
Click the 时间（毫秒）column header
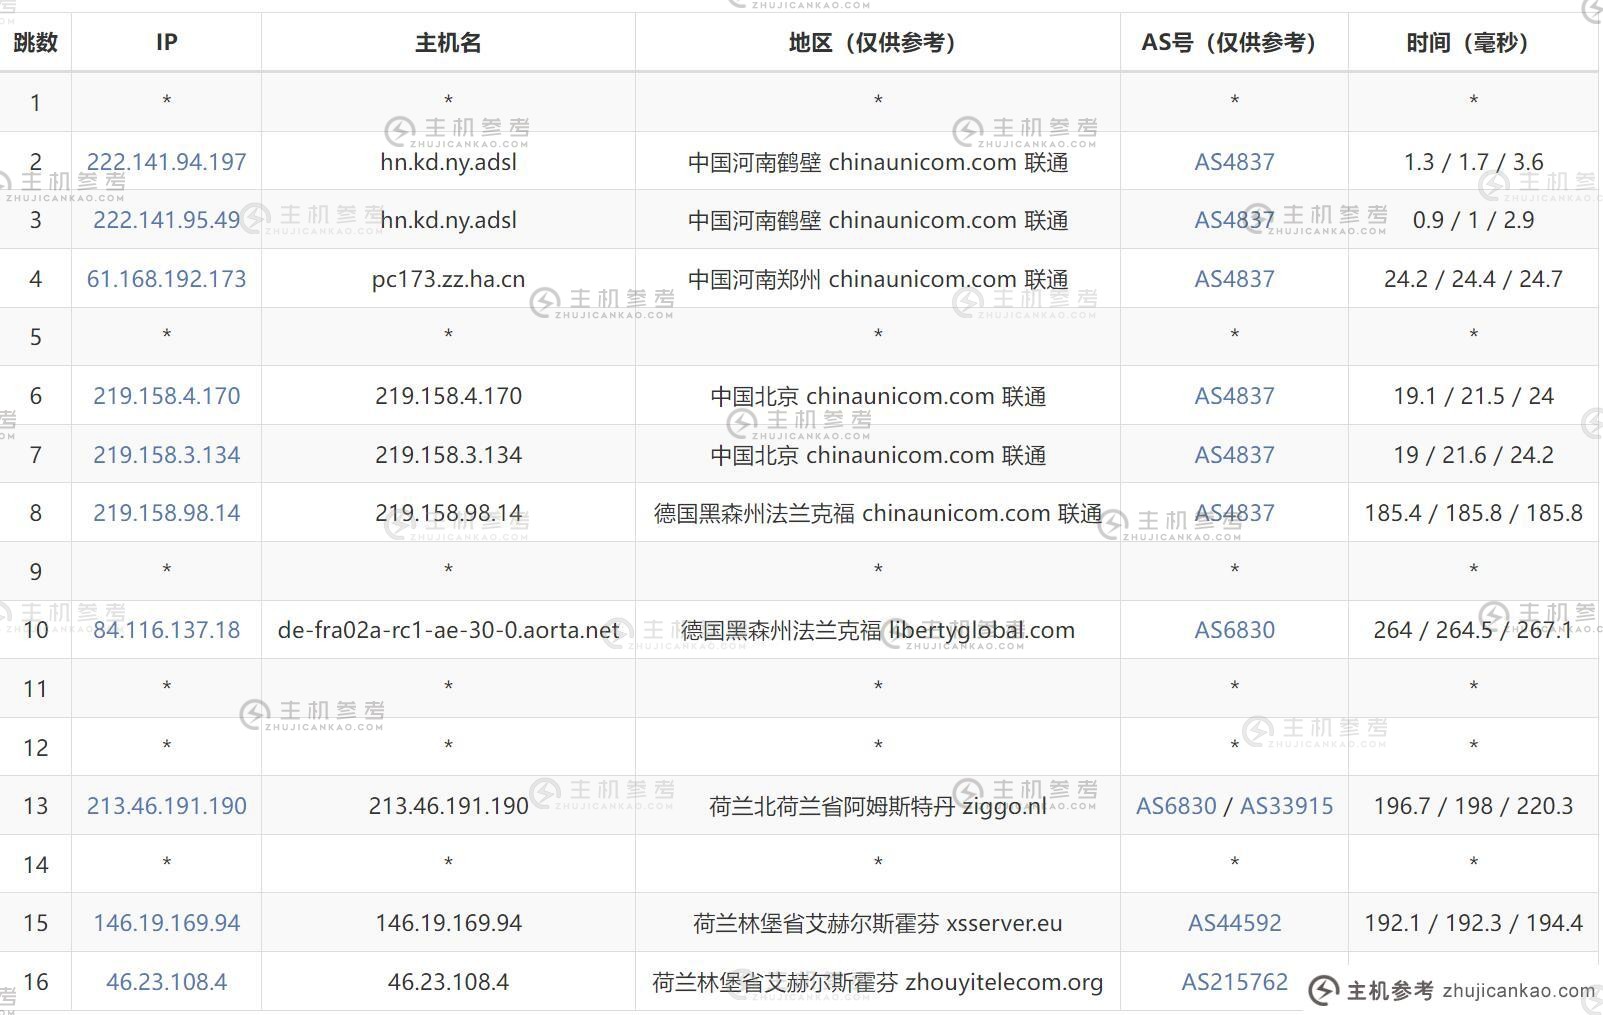1473,42
